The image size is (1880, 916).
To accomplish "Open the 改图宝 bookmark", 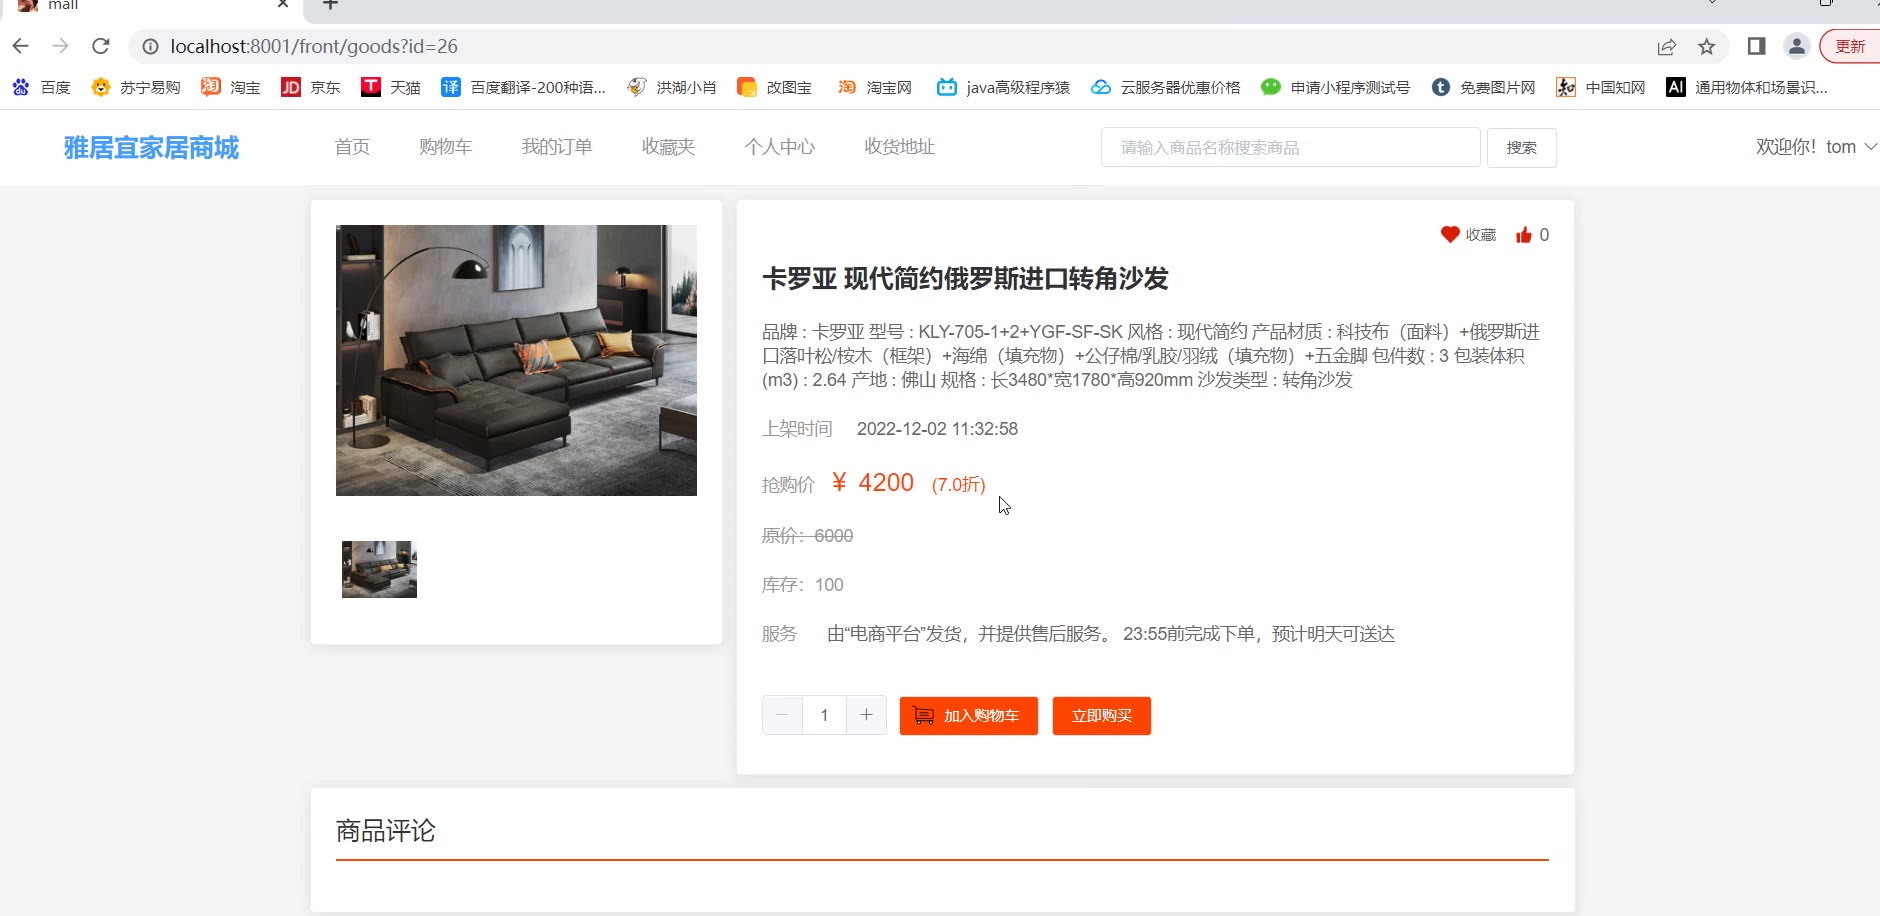I will pyautogui.click(x=774, y=87).
